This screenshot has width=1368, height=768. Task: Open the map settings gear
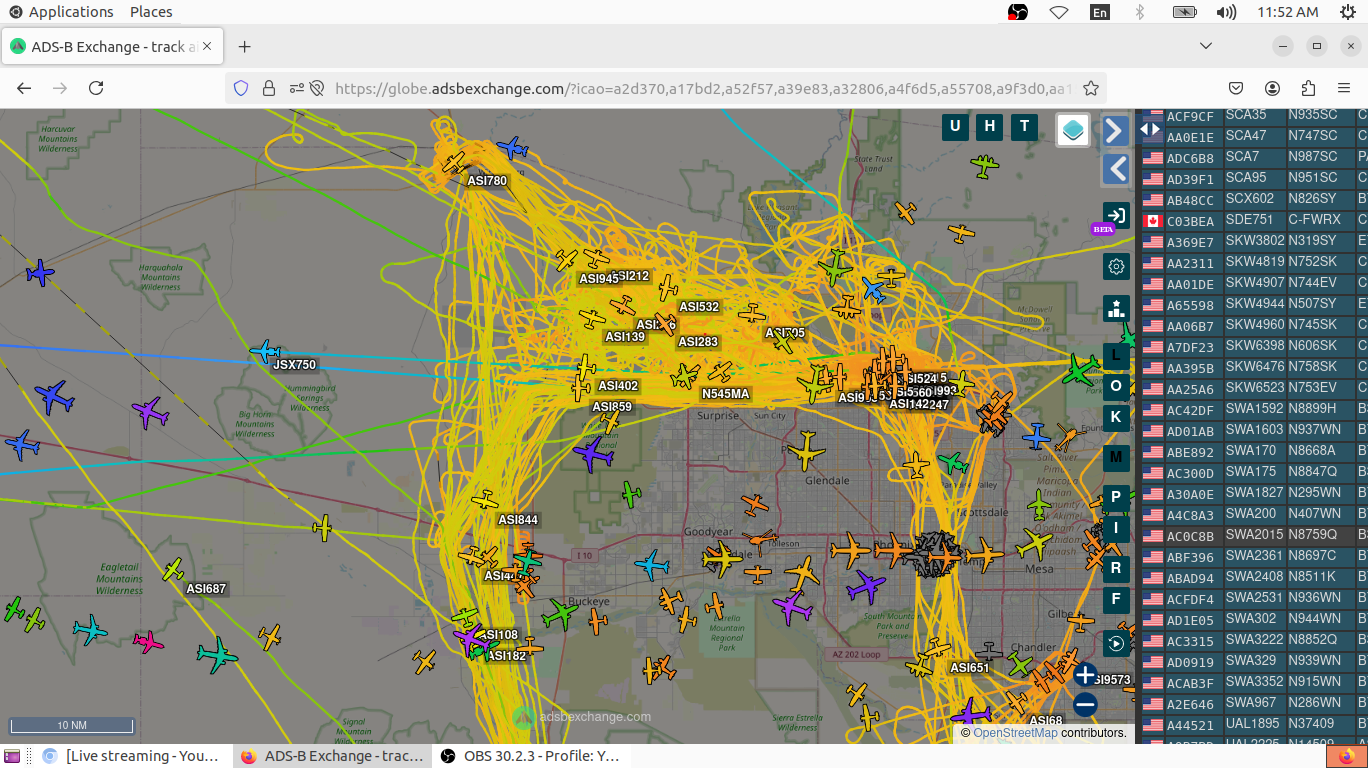[1116, 266]
